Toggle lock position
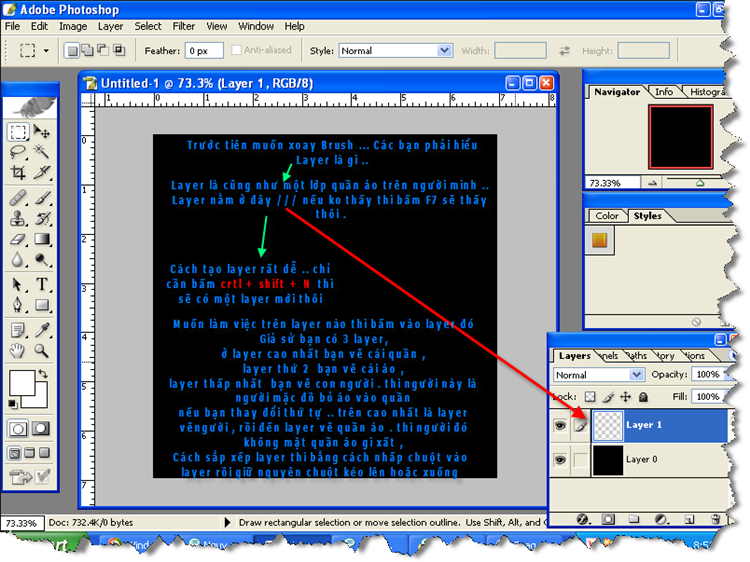750x562 pixels. (x=626, y=397)
